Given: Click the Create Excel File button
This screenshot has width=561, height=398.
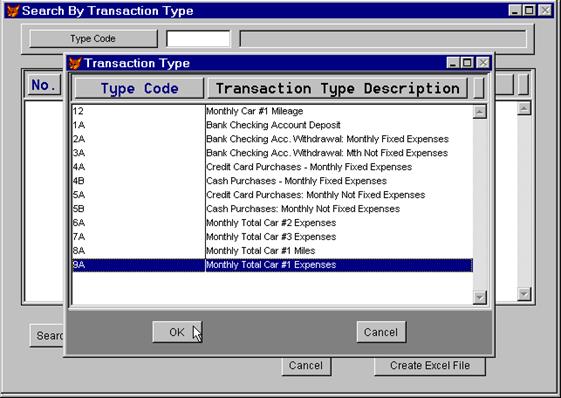Looking at the screenshot, I should pyautogui.click(x=430, y=365).
